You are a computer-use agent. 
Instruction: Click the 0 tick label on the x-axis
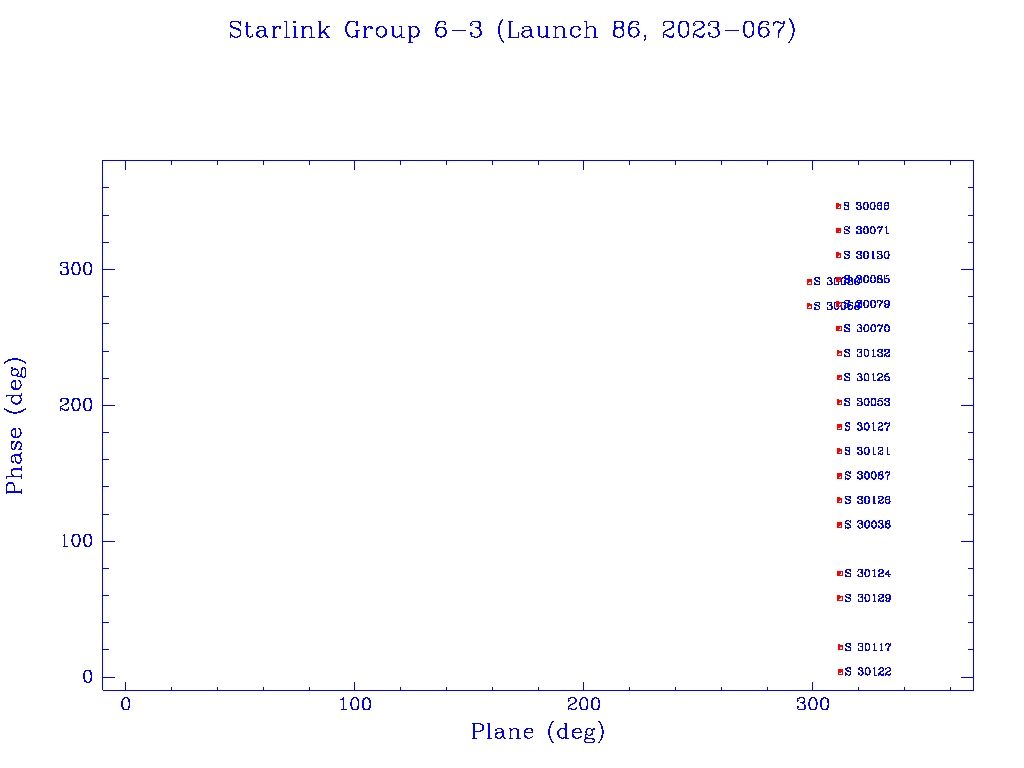[x=126, y=705]
